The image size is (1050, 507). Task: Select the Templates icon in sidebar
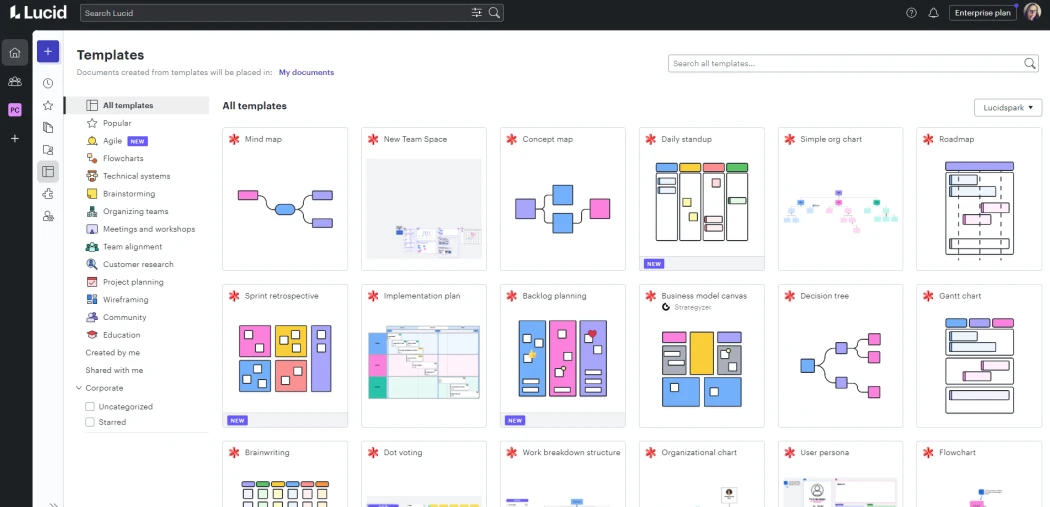tap(48, 171)
